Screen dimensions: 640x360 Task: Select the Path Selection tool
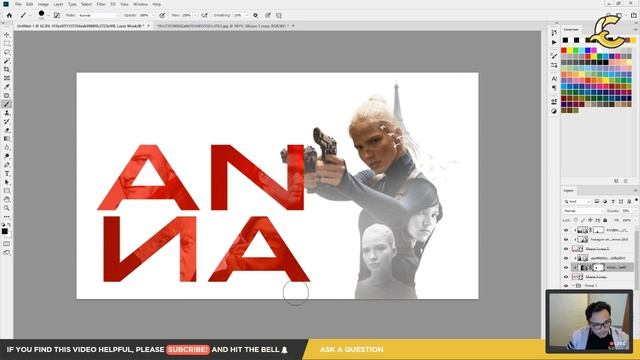coord(7,182)
